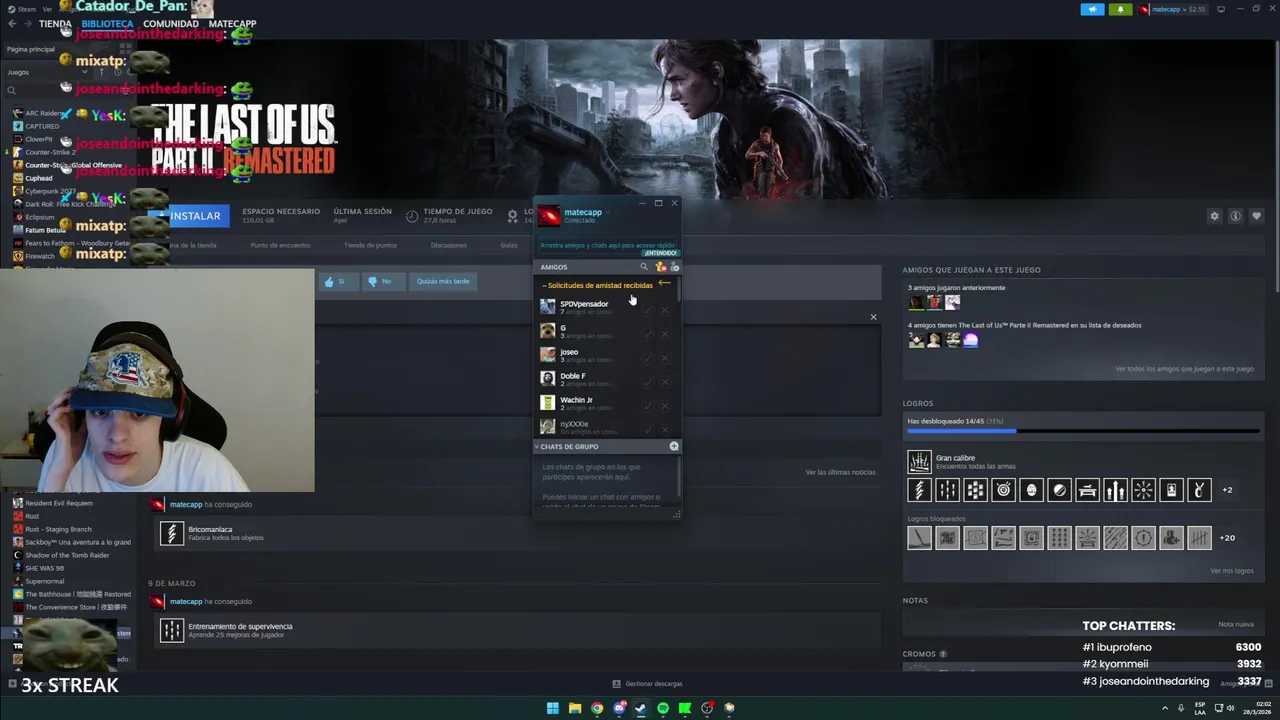
Task: Open game info circle icon
Action: pos(1235,216)
